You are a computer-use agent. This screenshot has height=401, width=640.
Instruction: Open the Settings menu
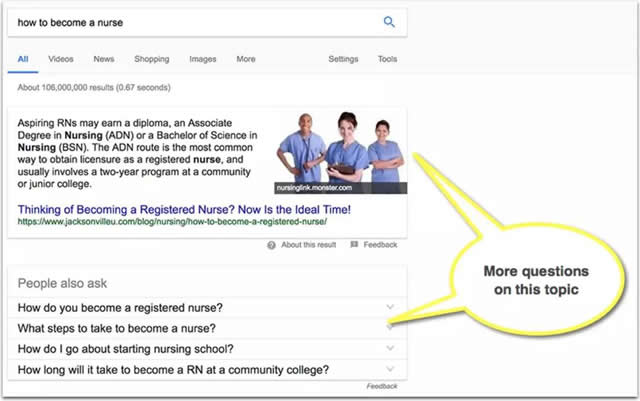coord(343,59)
